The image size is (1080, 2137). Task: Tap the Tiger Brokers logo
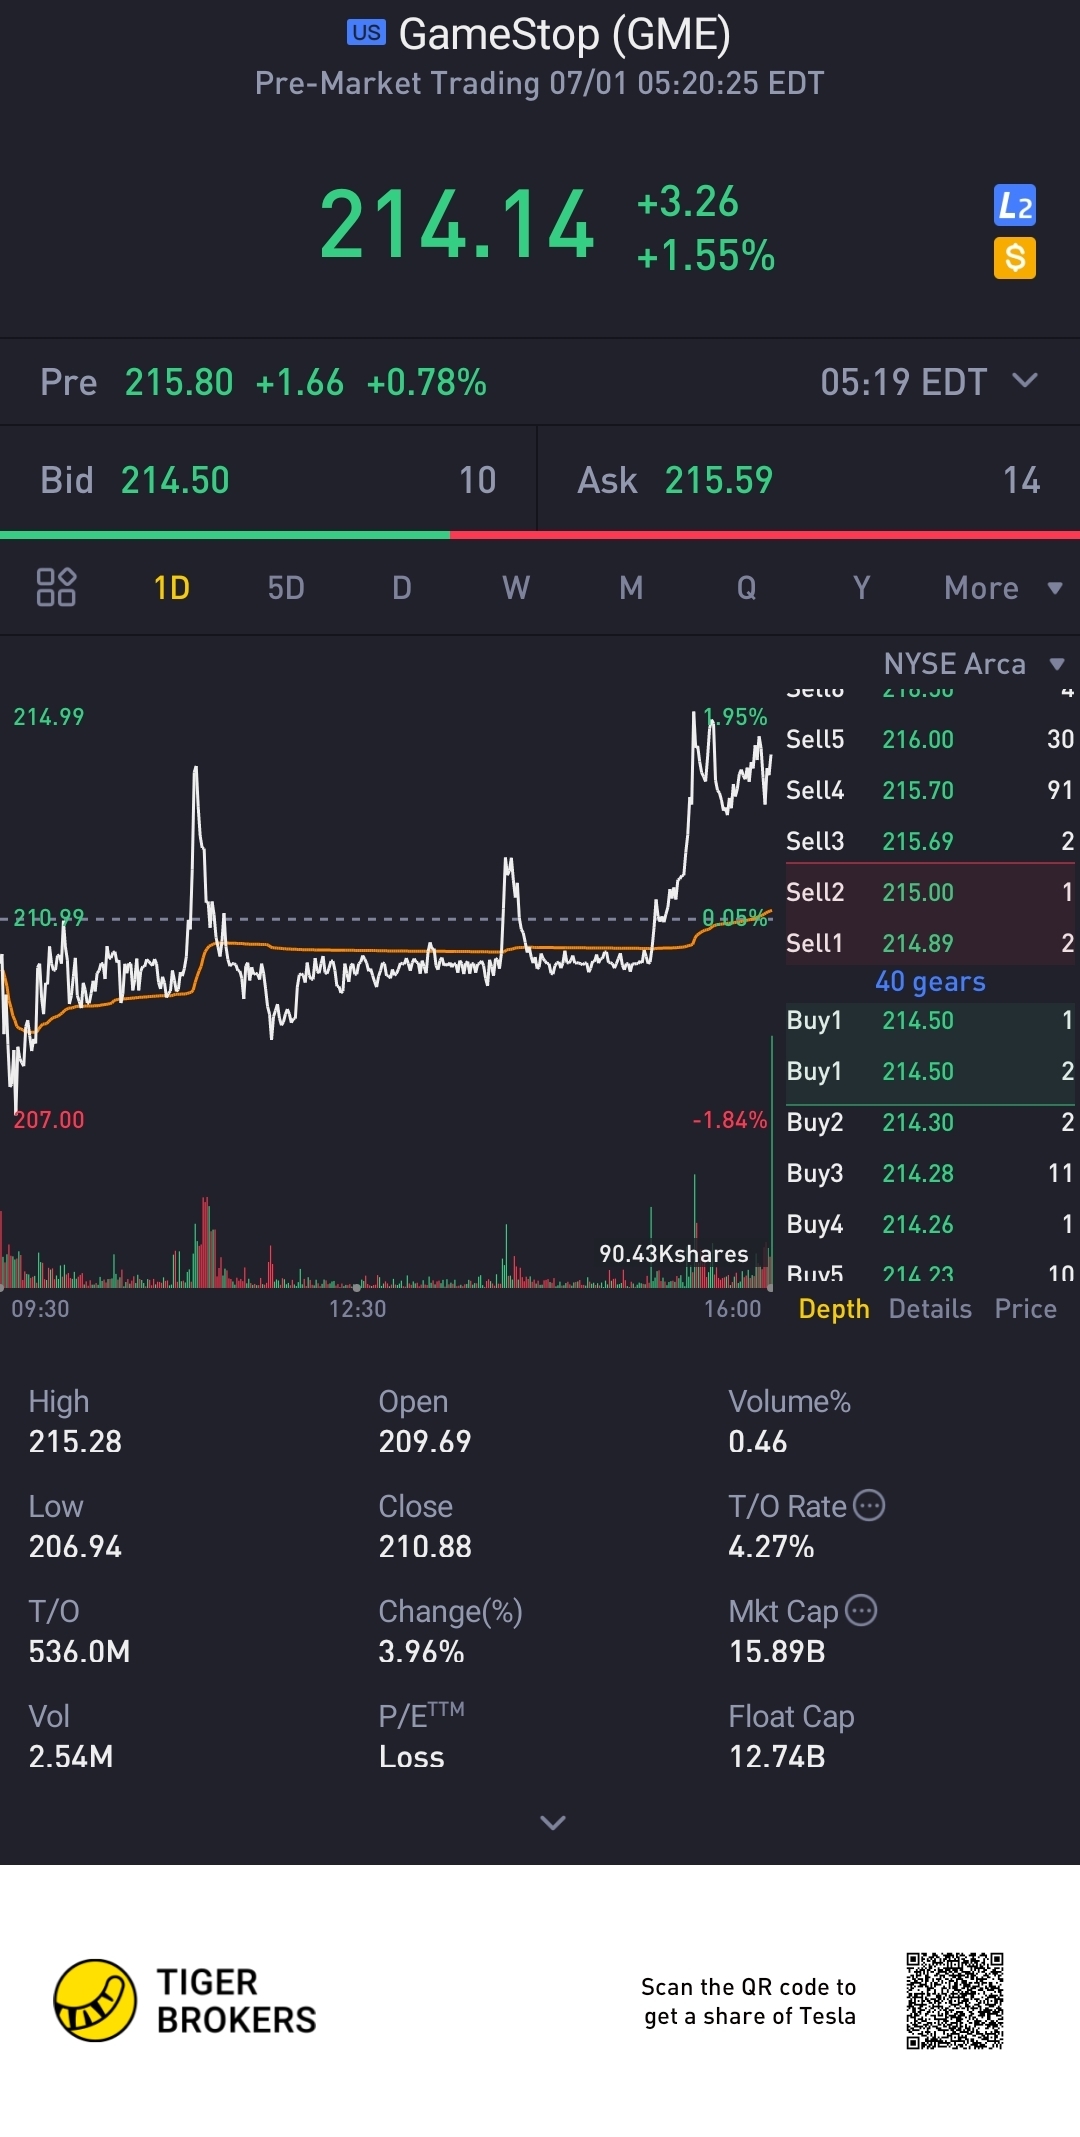(x=185, y=2000)
